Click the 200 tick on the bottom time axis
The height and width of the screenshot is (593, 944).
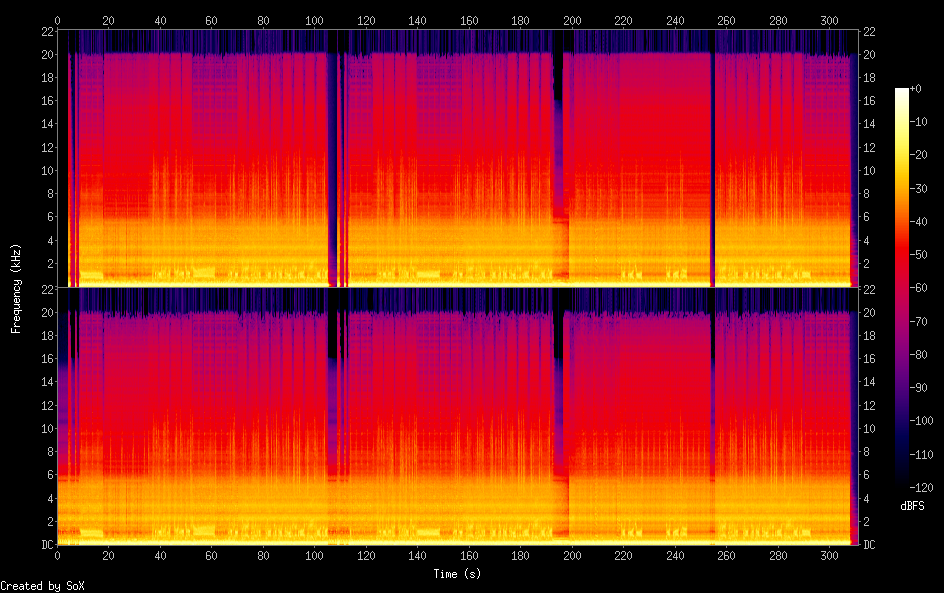(572, 556)
